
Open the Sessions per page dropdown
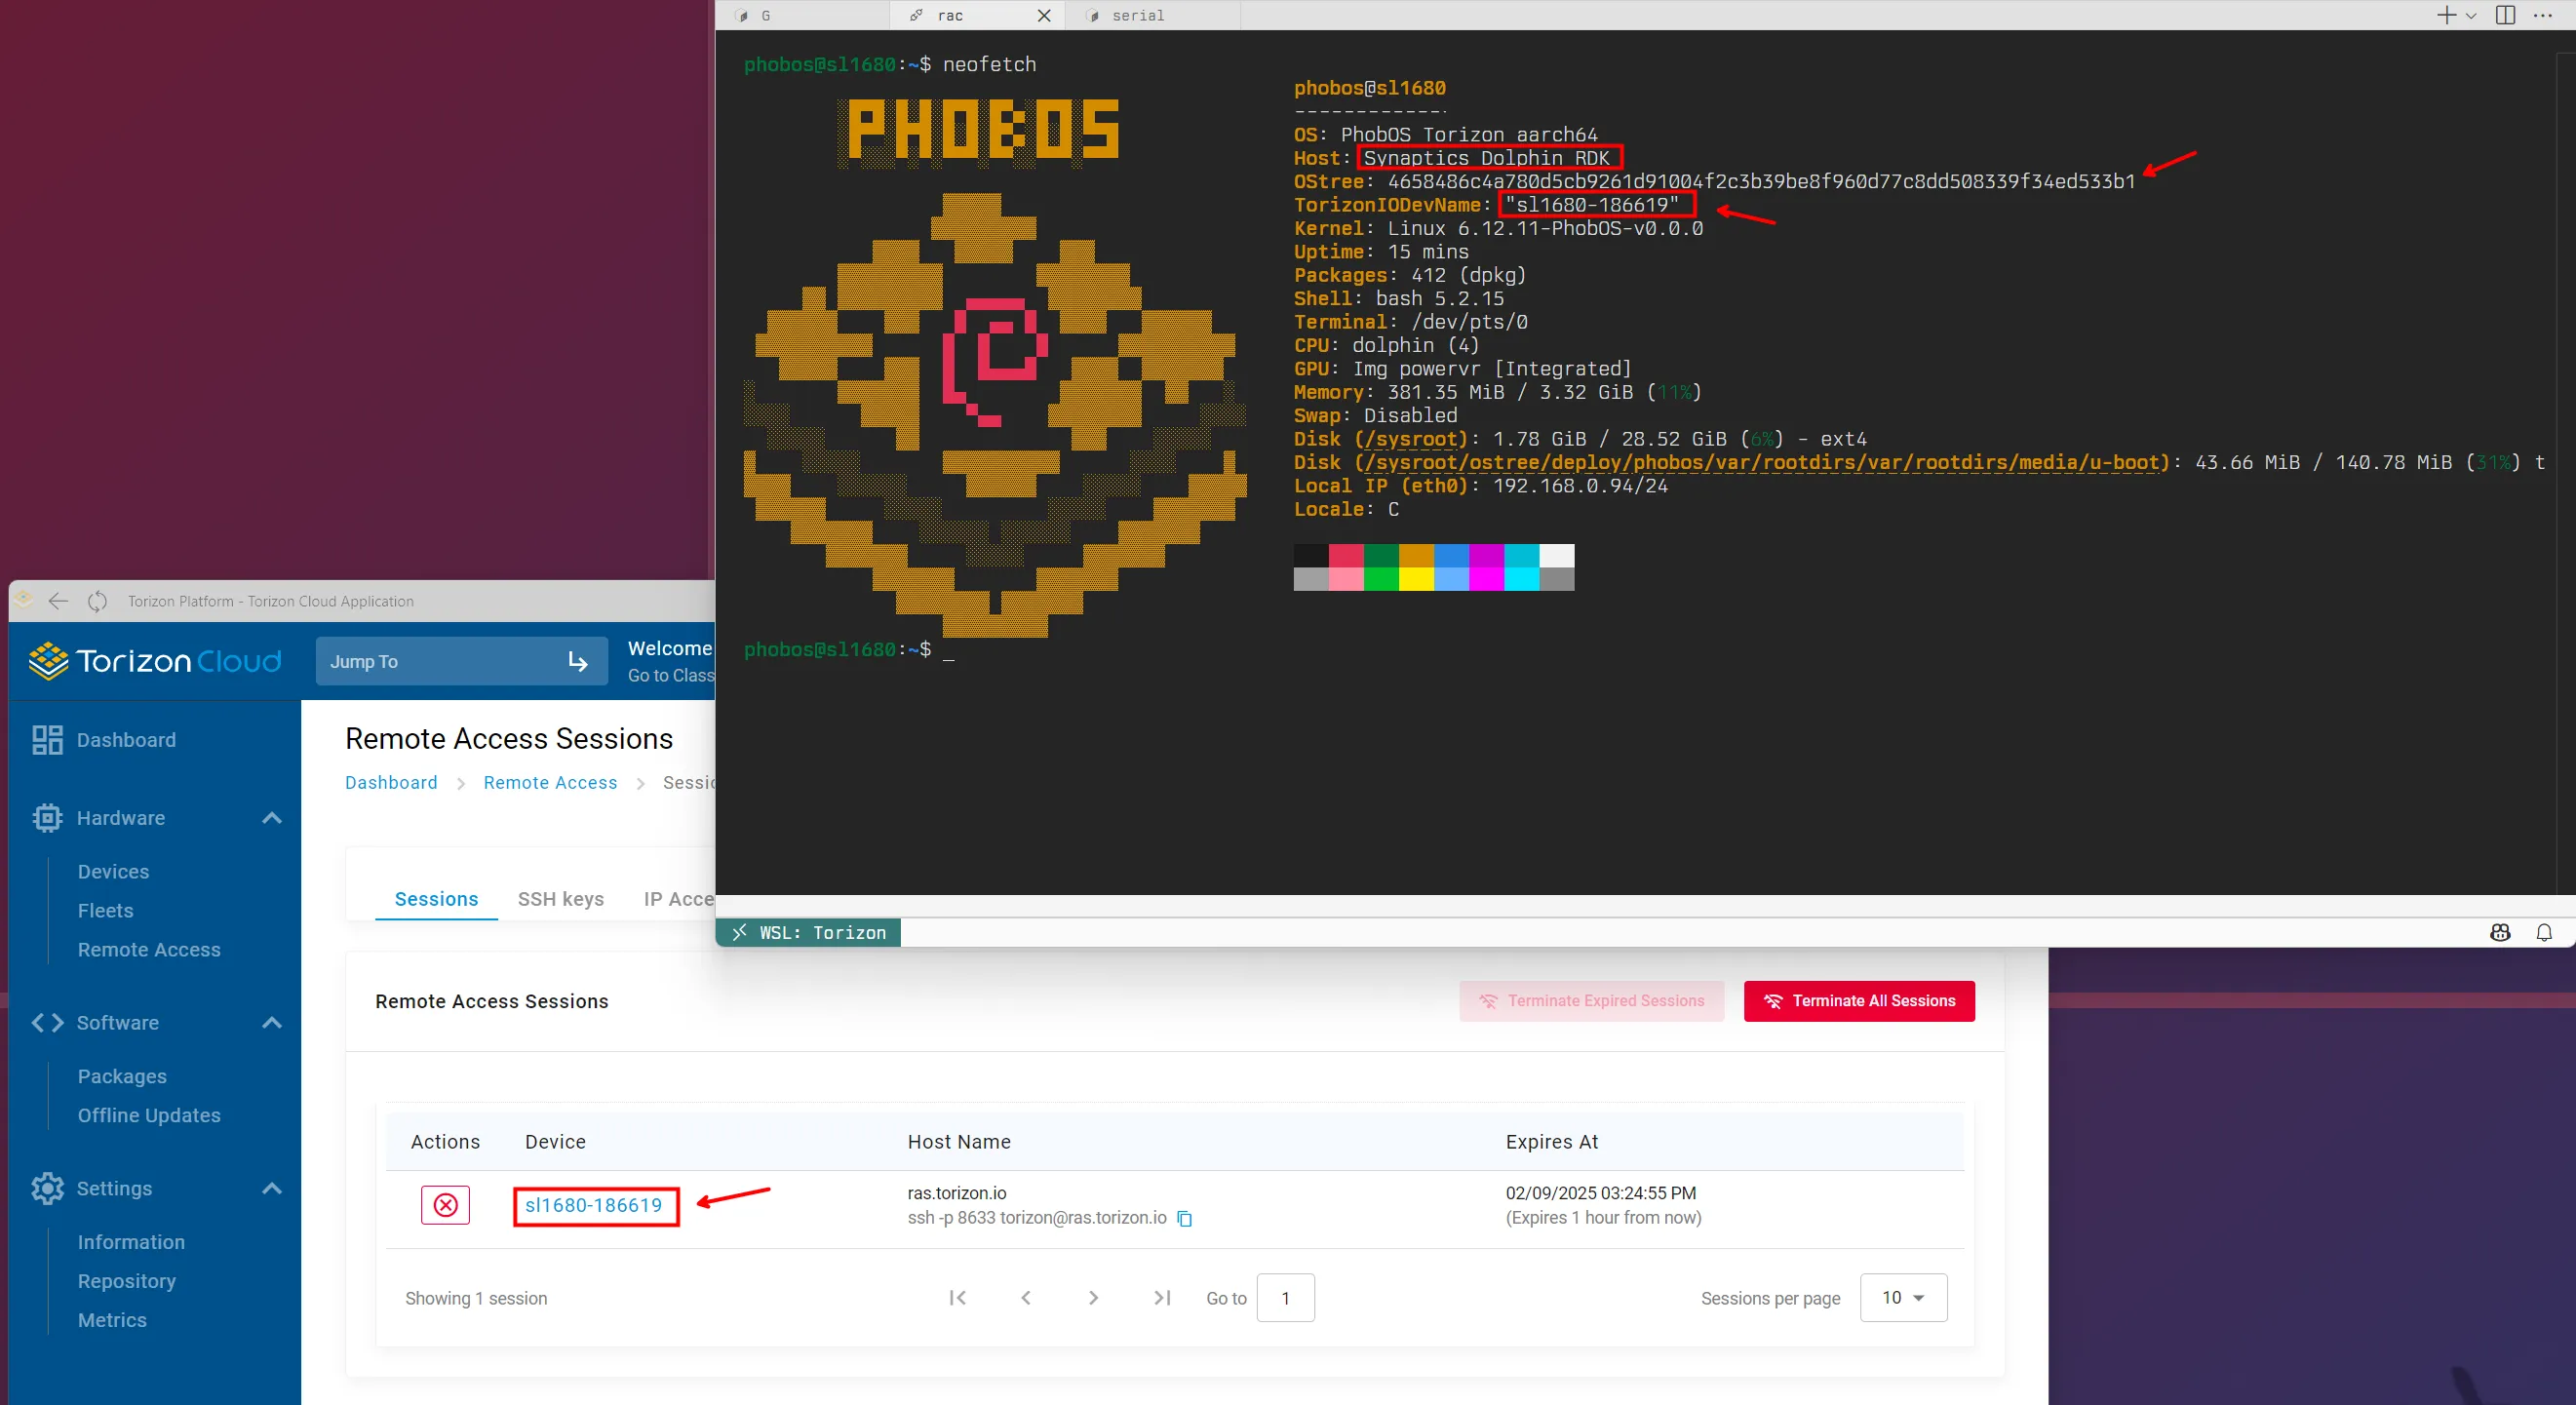tap(1903, 1298)
